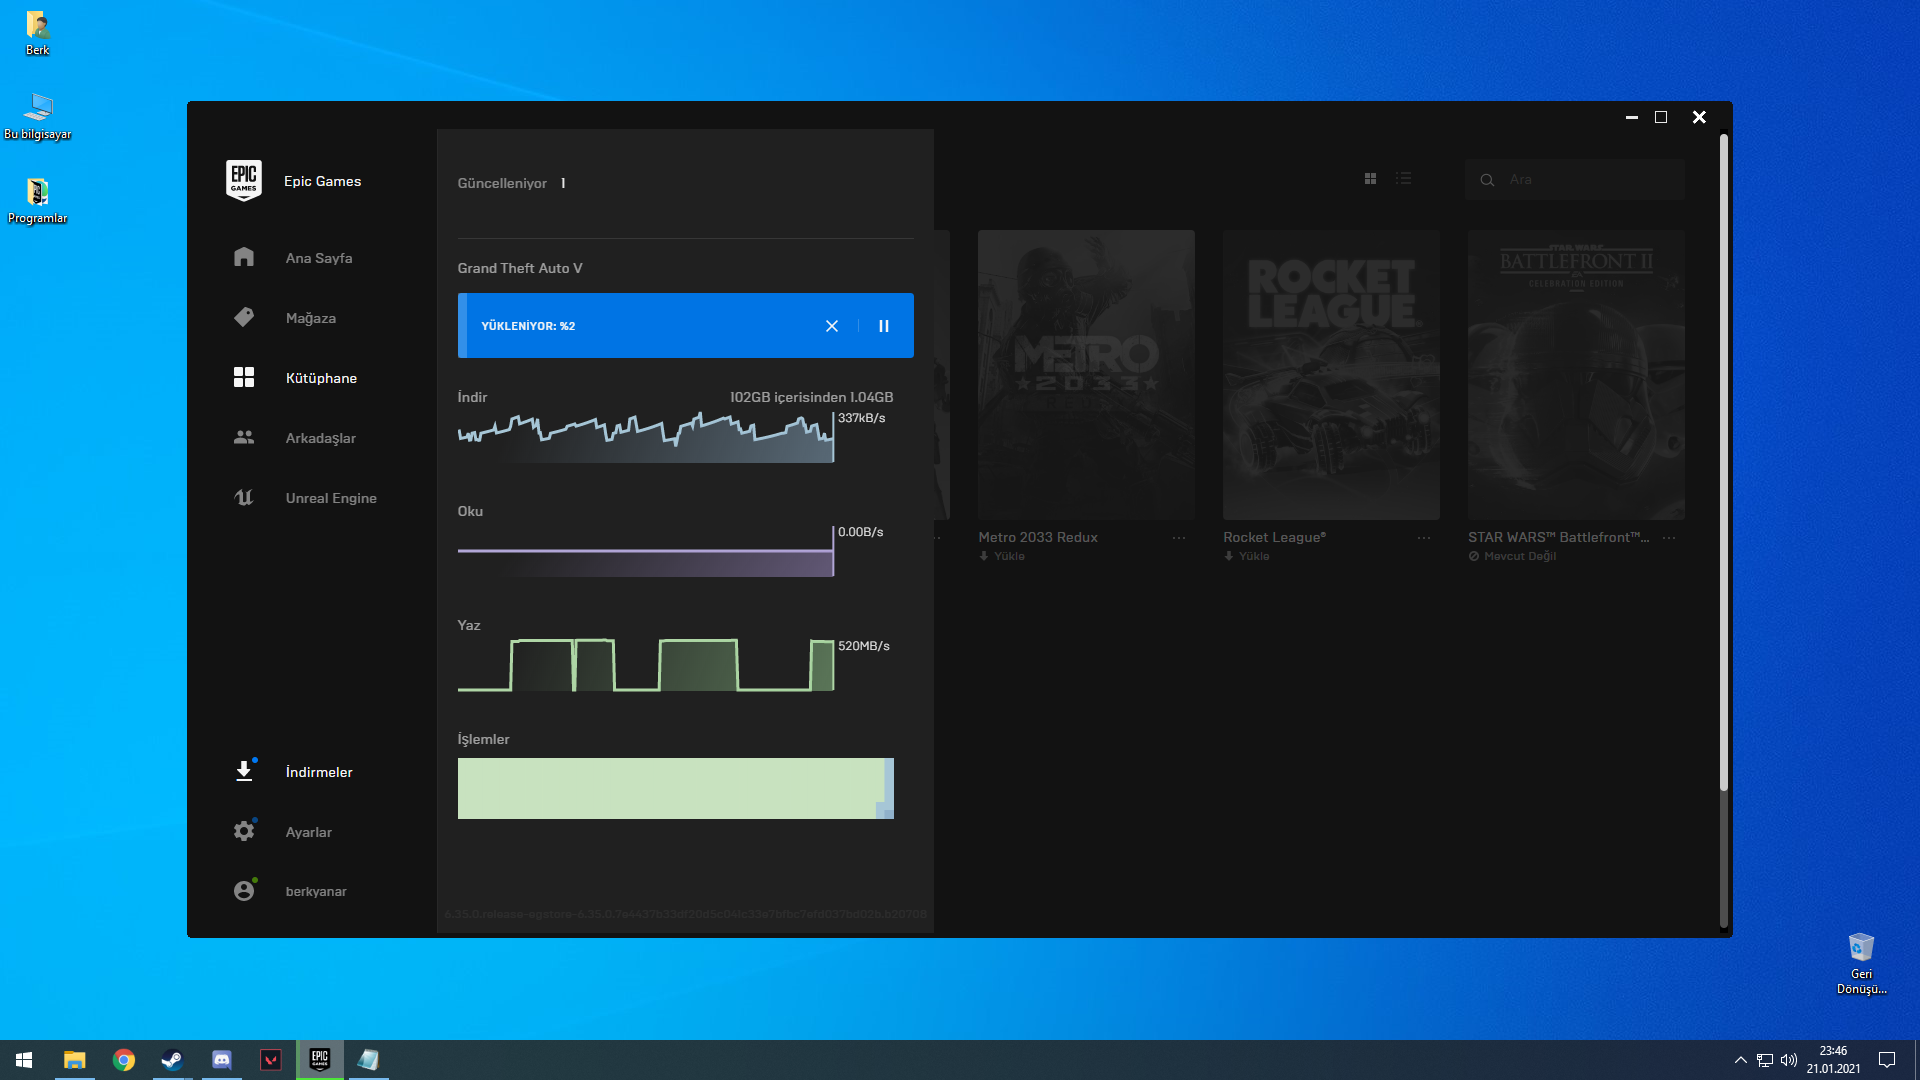Open Ayarlar settings gear
This screenshot has width=1920, height=1080.
(x=244, y=831)
